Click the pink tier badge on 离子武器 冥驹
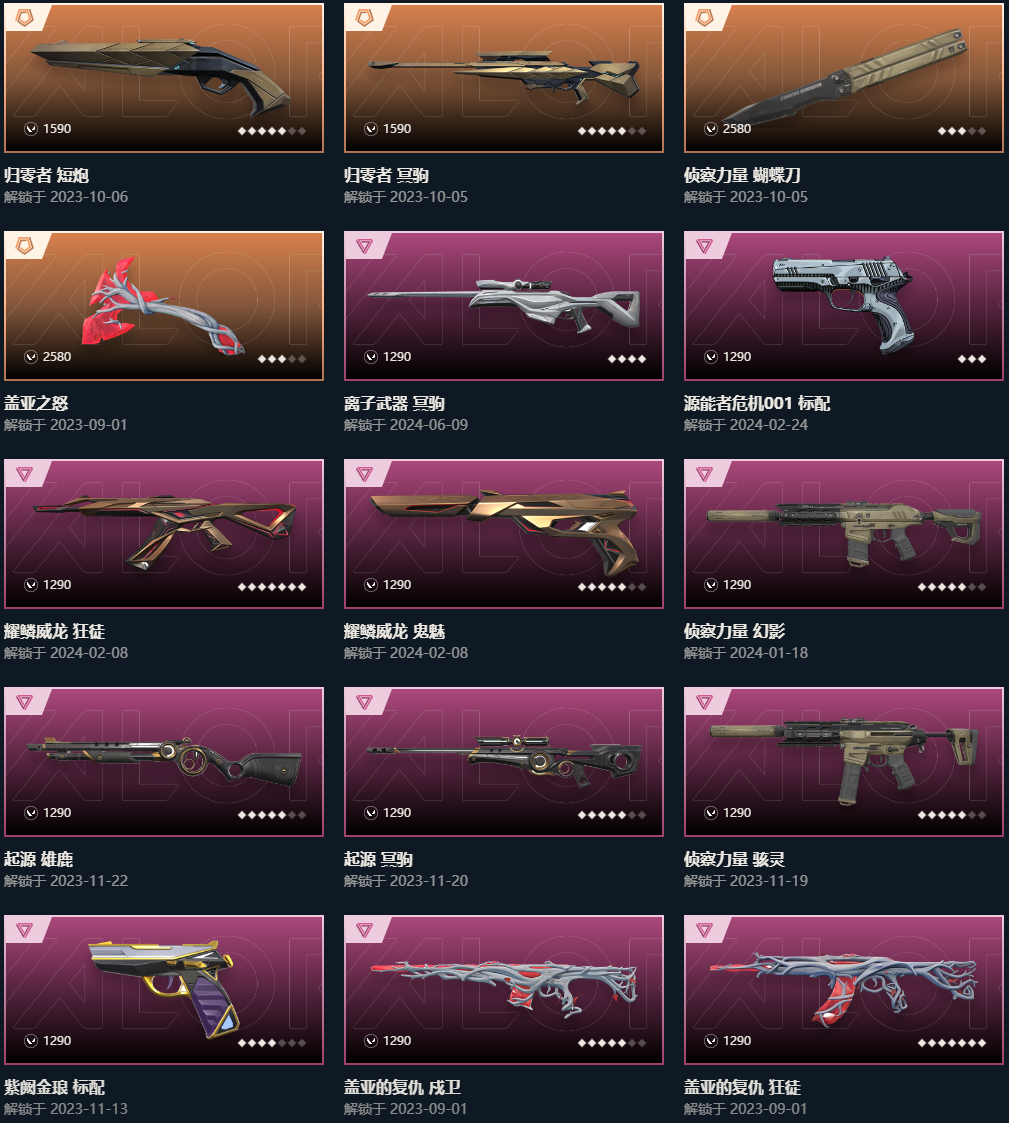This screenshot has width=1009, height=1123. 365,246
